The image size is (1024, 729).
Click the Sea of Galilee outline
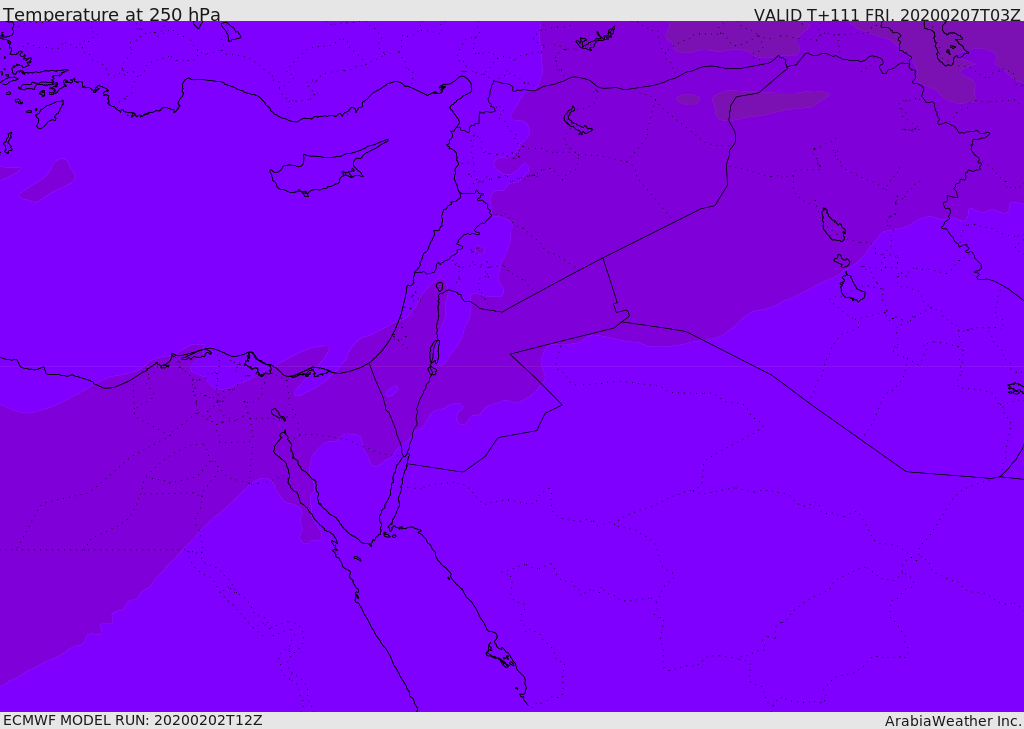coord(439,287)
